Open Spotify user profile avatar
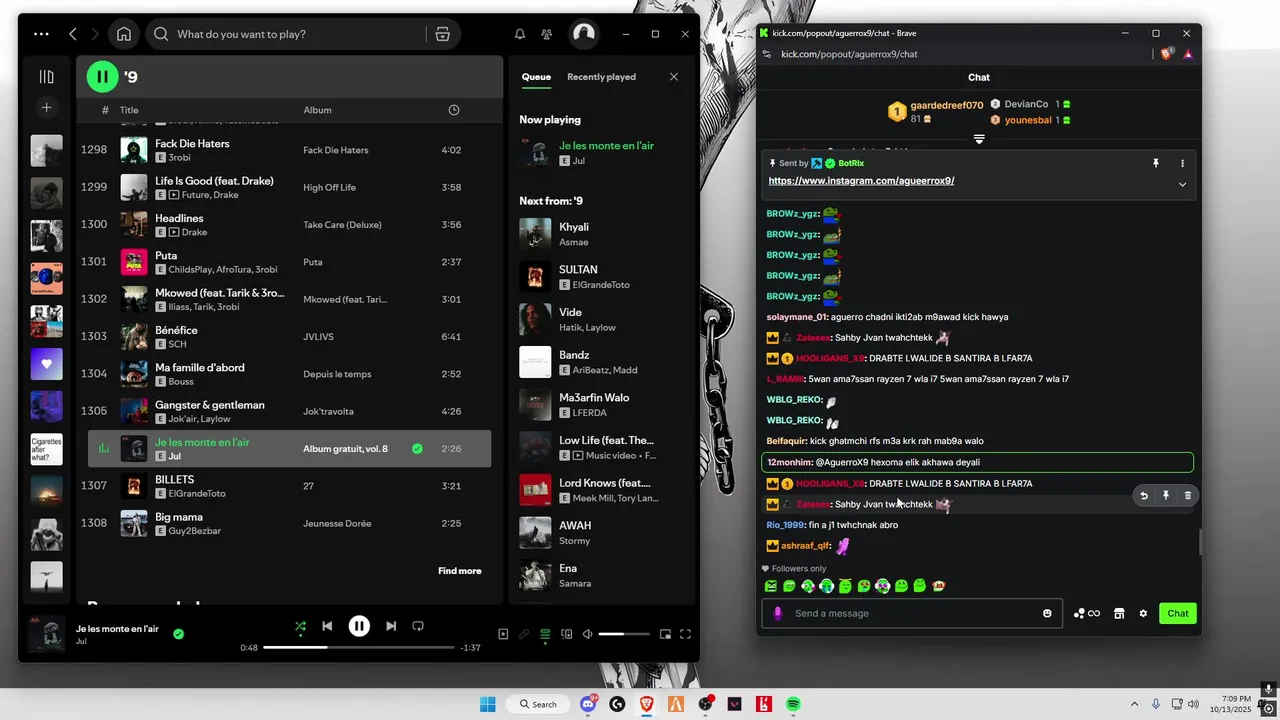The image size is (1280, 720). 584,34
